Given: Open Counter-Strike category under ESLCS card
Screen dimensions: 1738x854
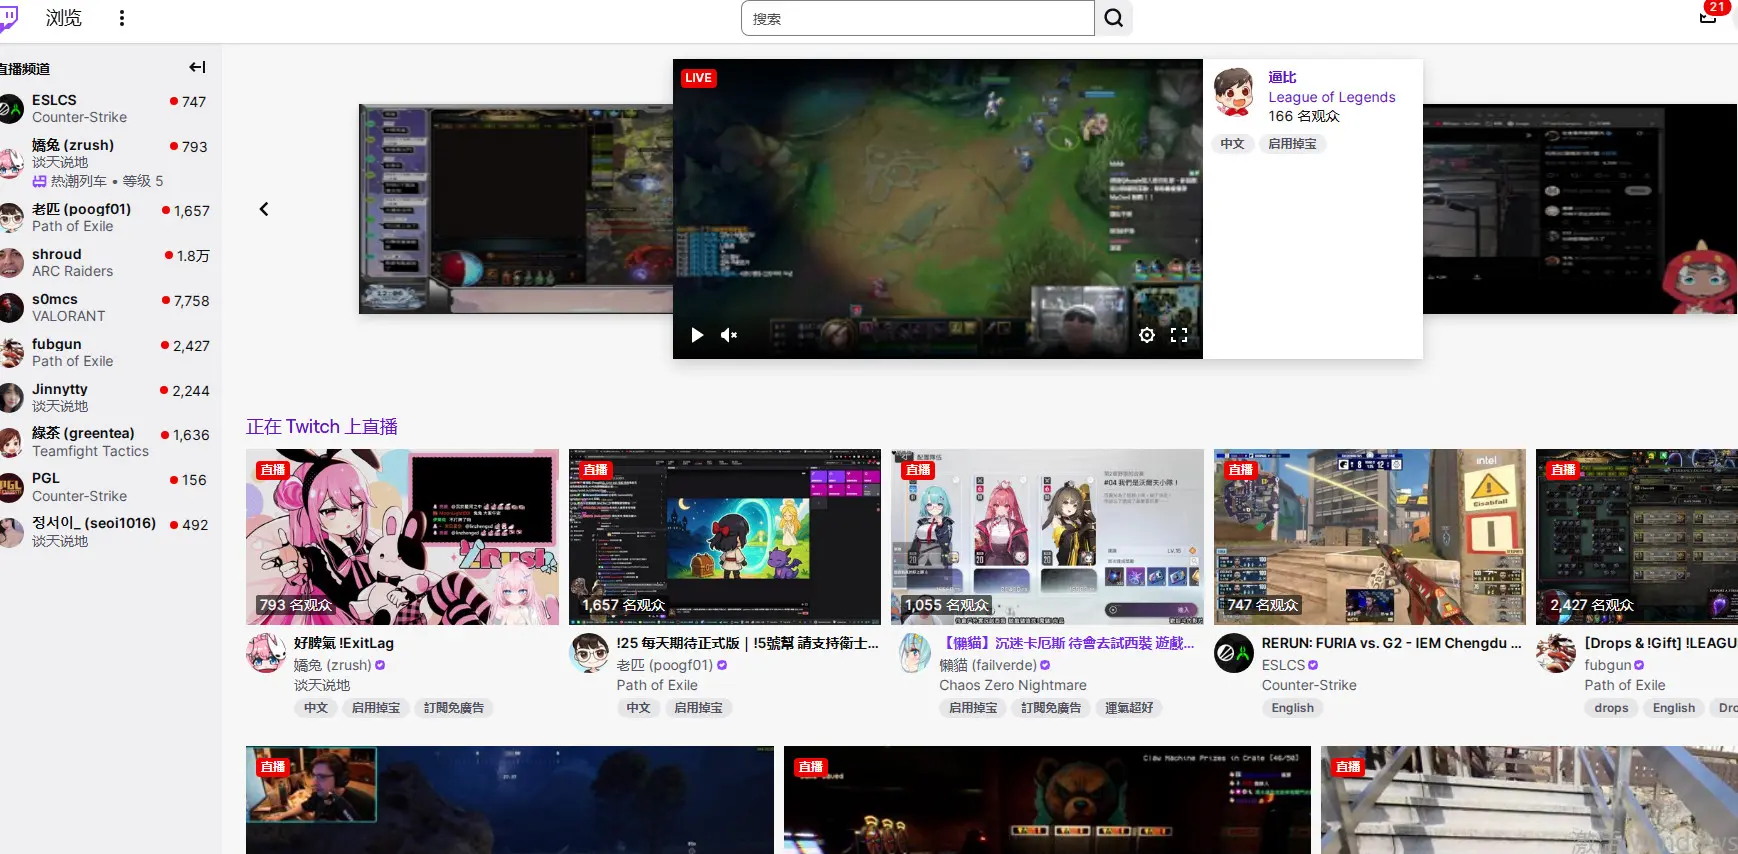Looking at the screenshot, I should [x=1309, y=685].
